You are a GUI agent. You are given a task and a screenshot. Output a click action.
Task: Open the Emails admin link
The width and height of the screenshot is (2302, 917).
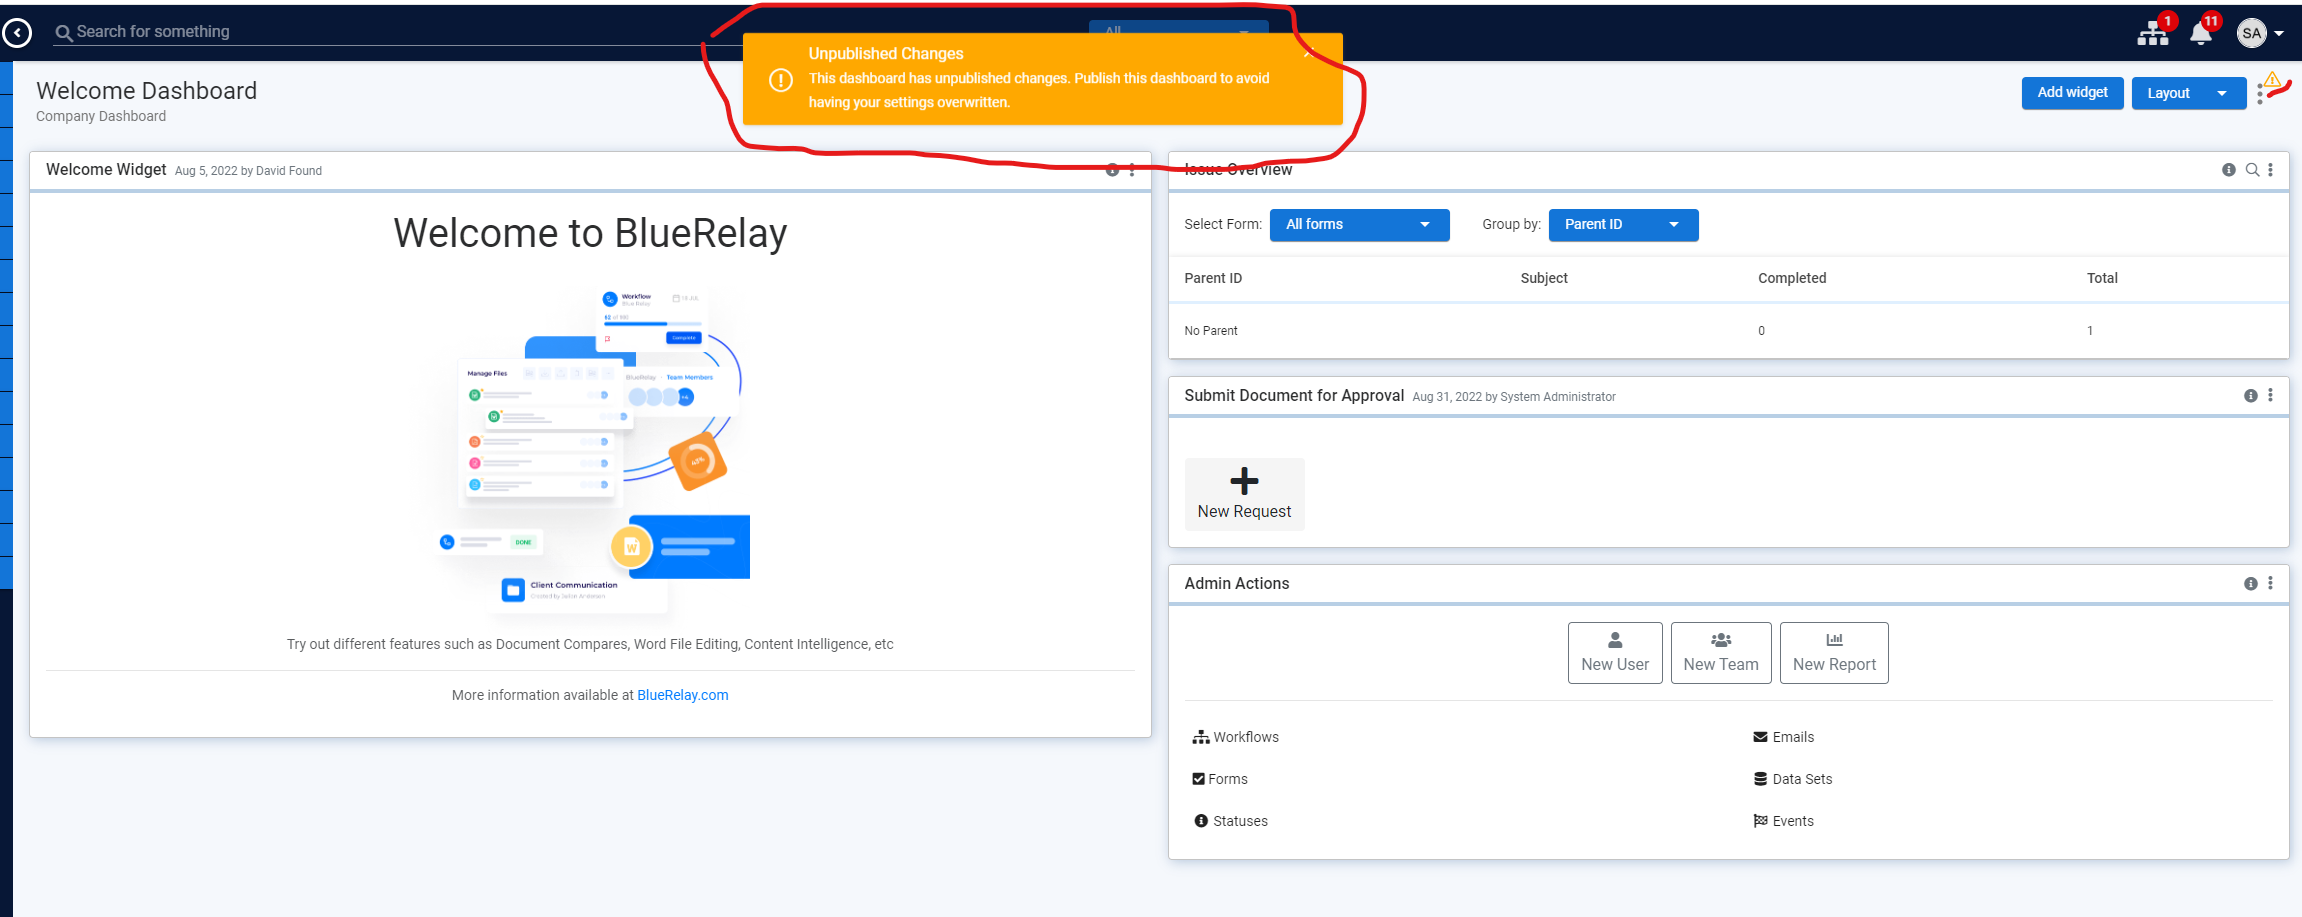point(1783,737)
